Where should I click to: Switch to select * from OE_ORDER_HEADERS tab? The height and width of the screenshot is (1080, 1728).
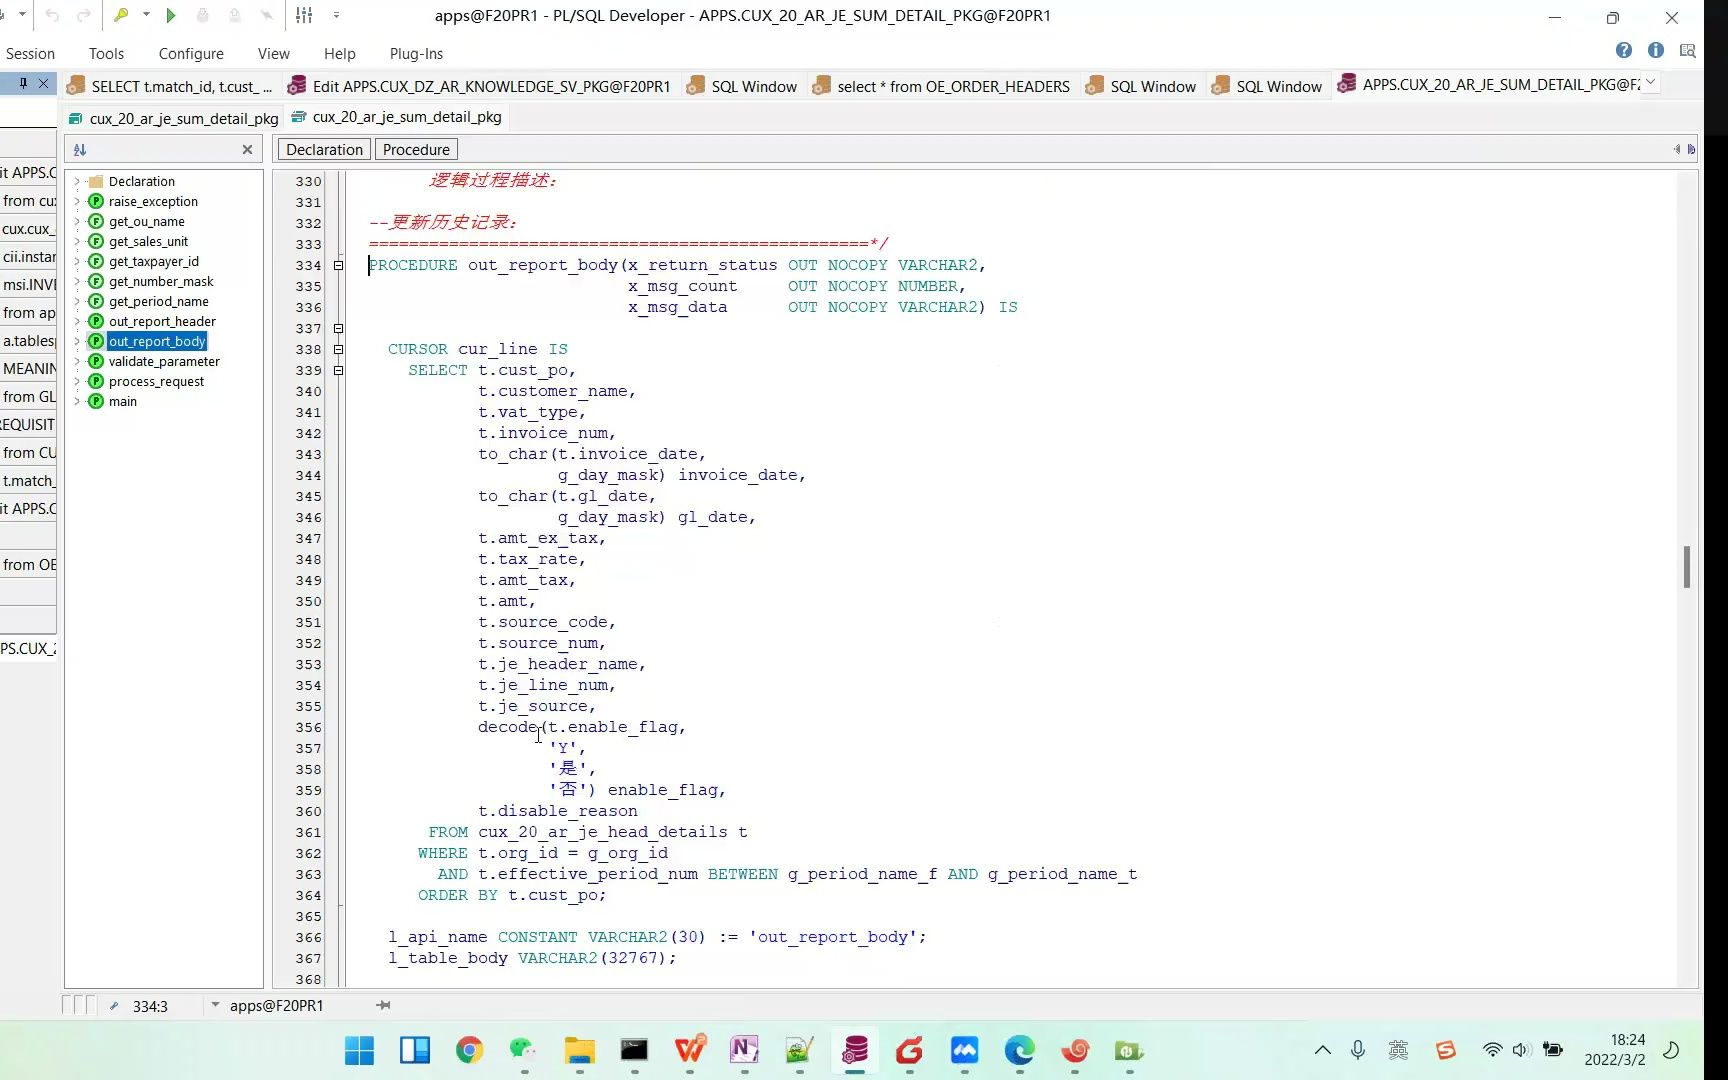click(942, 86)
